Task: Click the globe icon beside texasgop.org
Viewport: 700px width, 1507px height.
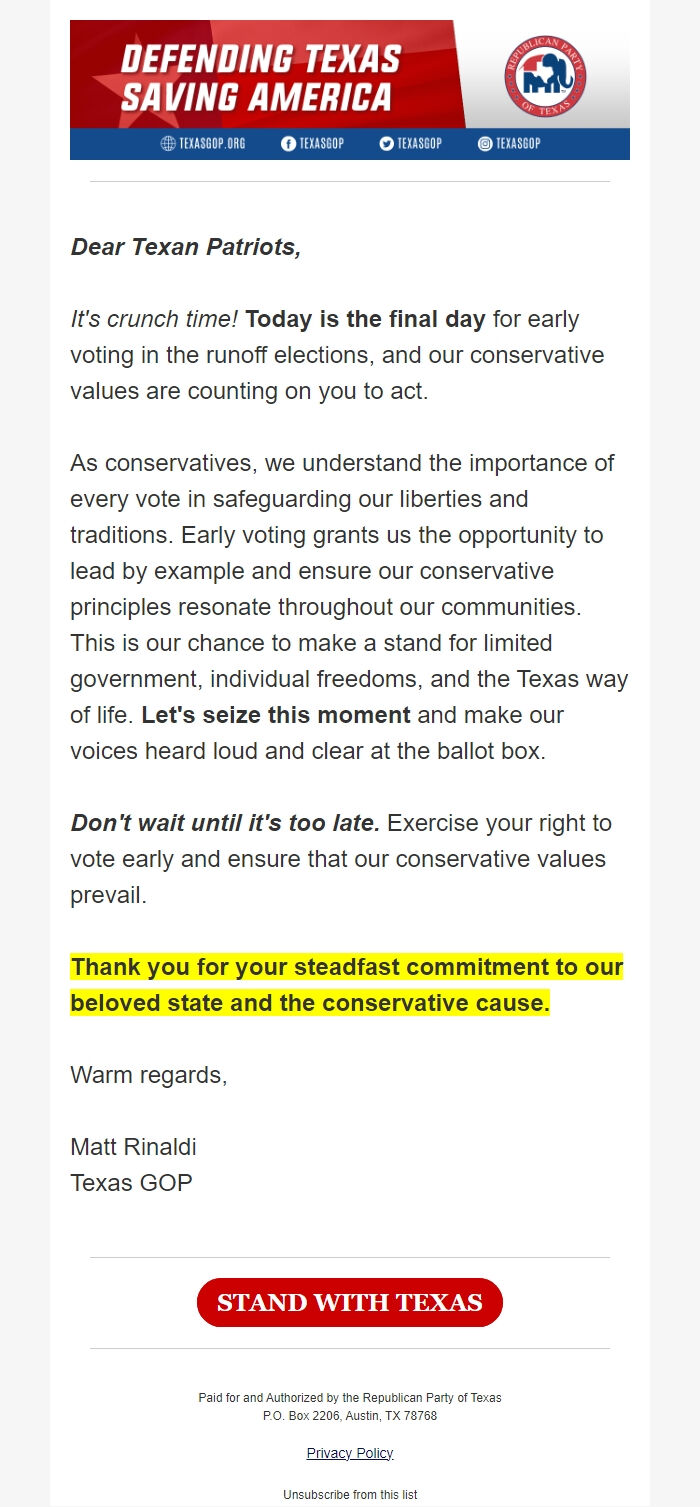Action: tap(168, 144)
